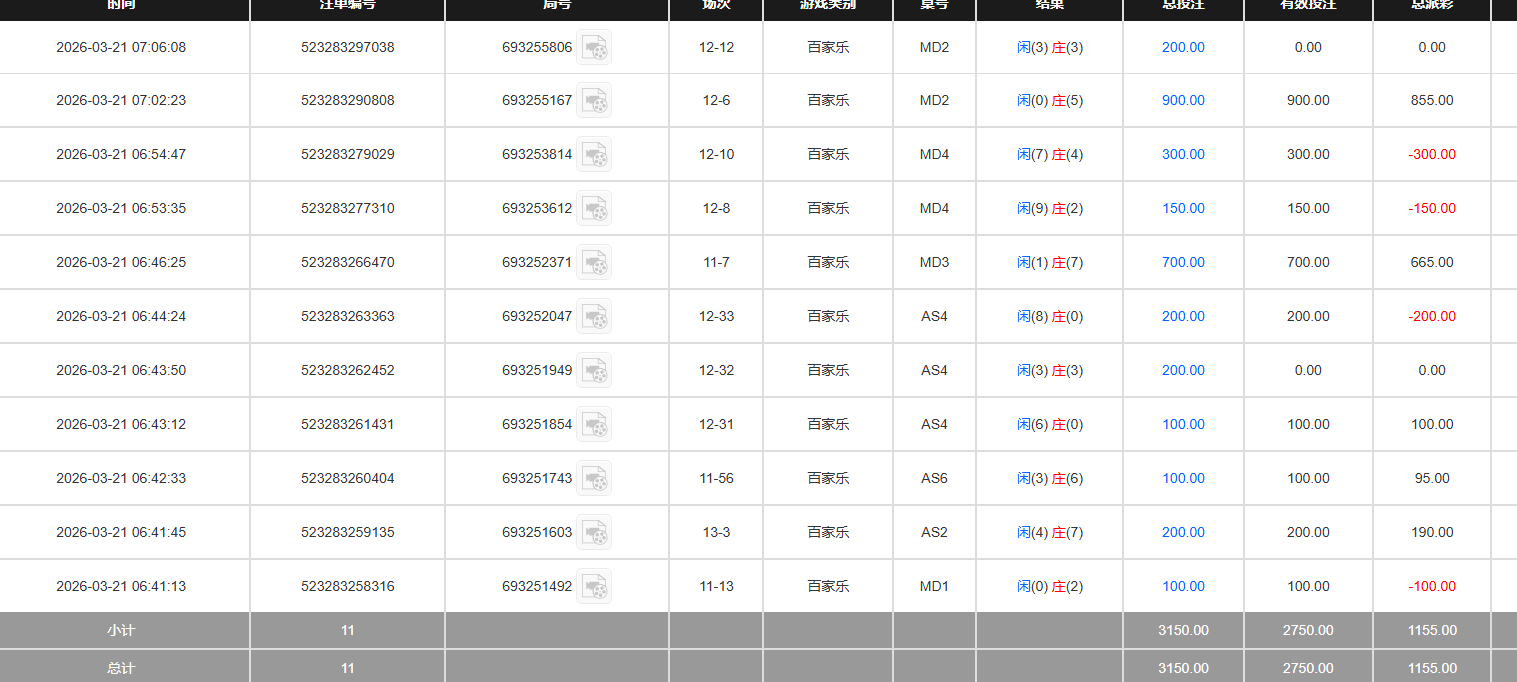Open replay icon beside round 693255167
Image resolution: width=1517 pixels, height=682 pixels.
coord(594,101)
